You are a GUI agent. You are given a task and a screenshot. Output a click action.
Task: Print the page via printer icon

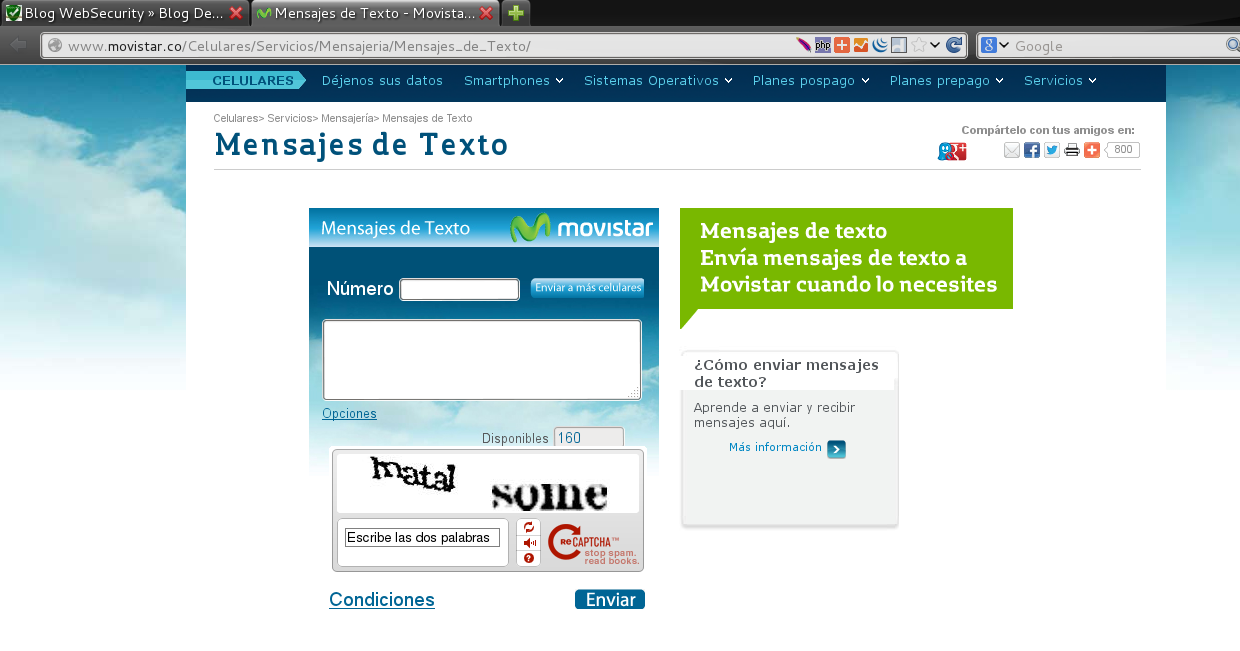click(x=1072, y=150)
